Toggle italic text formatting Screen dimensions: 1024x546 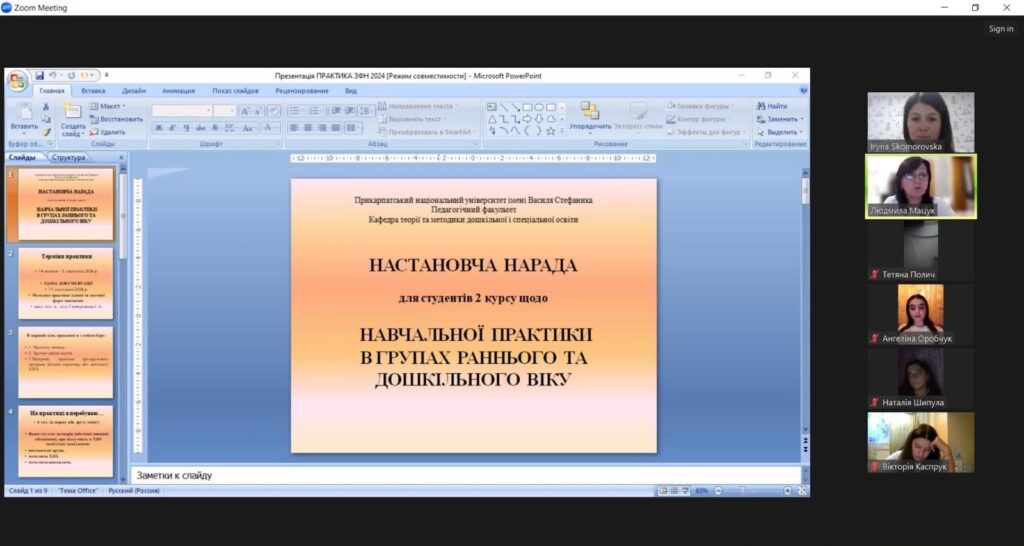[173, 128]
